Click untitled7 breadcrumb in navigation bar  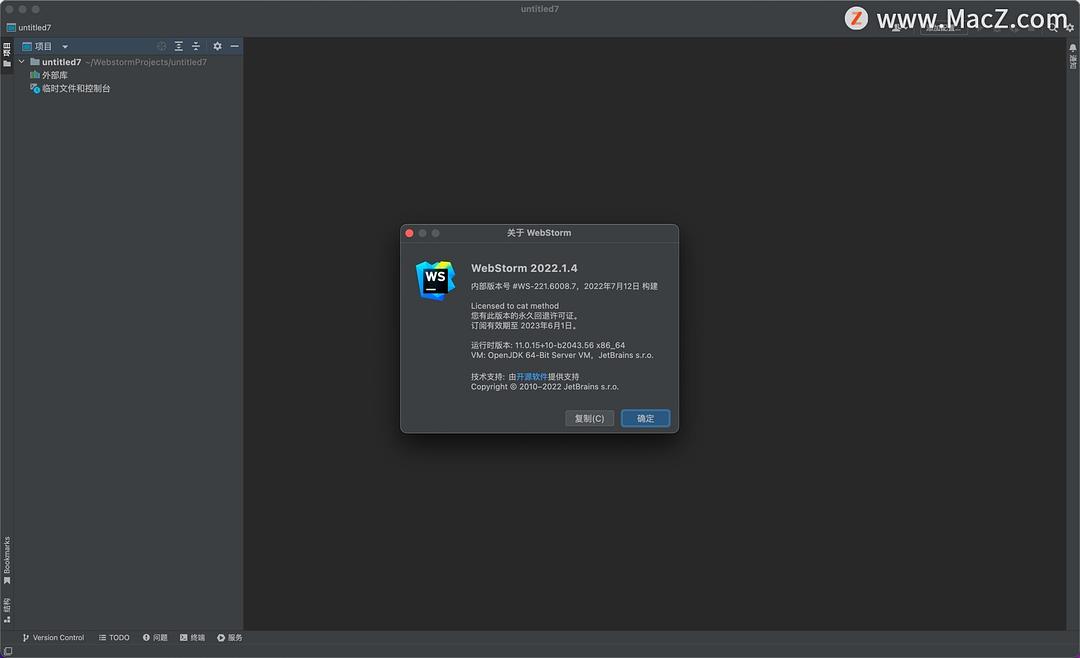[29, 28]
